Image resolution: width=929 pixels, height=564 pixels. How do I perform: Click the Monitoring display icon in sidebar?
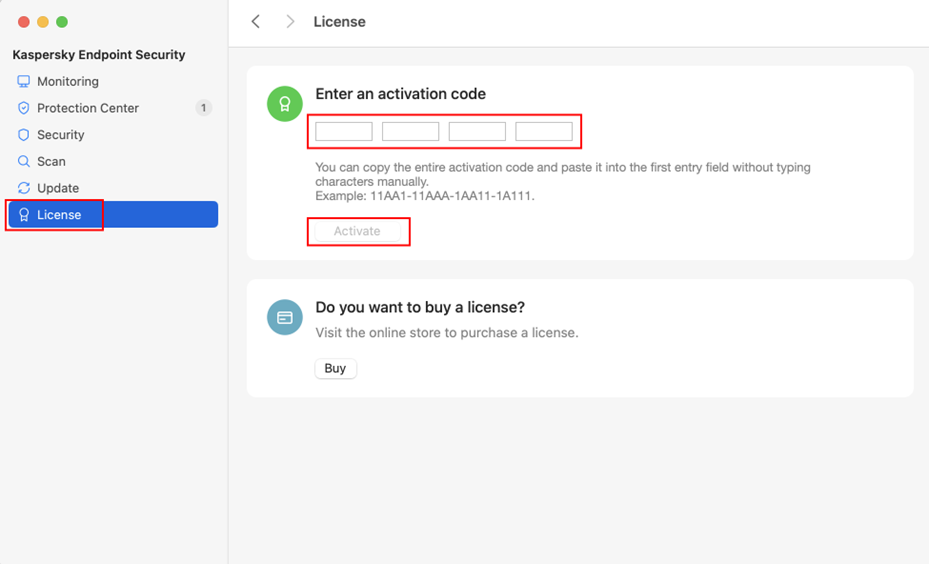tap(24, 81)
